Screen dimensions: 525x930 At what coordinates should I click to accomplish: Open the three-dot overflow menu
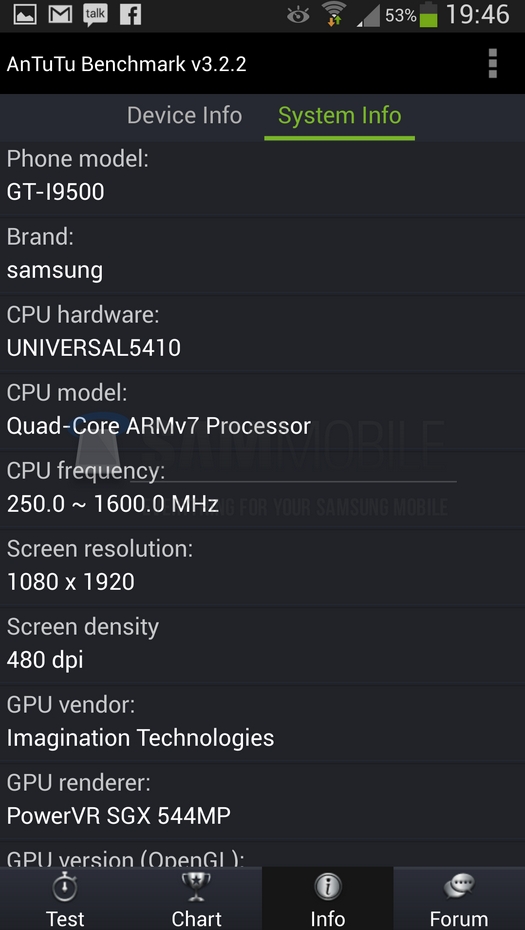[492, 63]
